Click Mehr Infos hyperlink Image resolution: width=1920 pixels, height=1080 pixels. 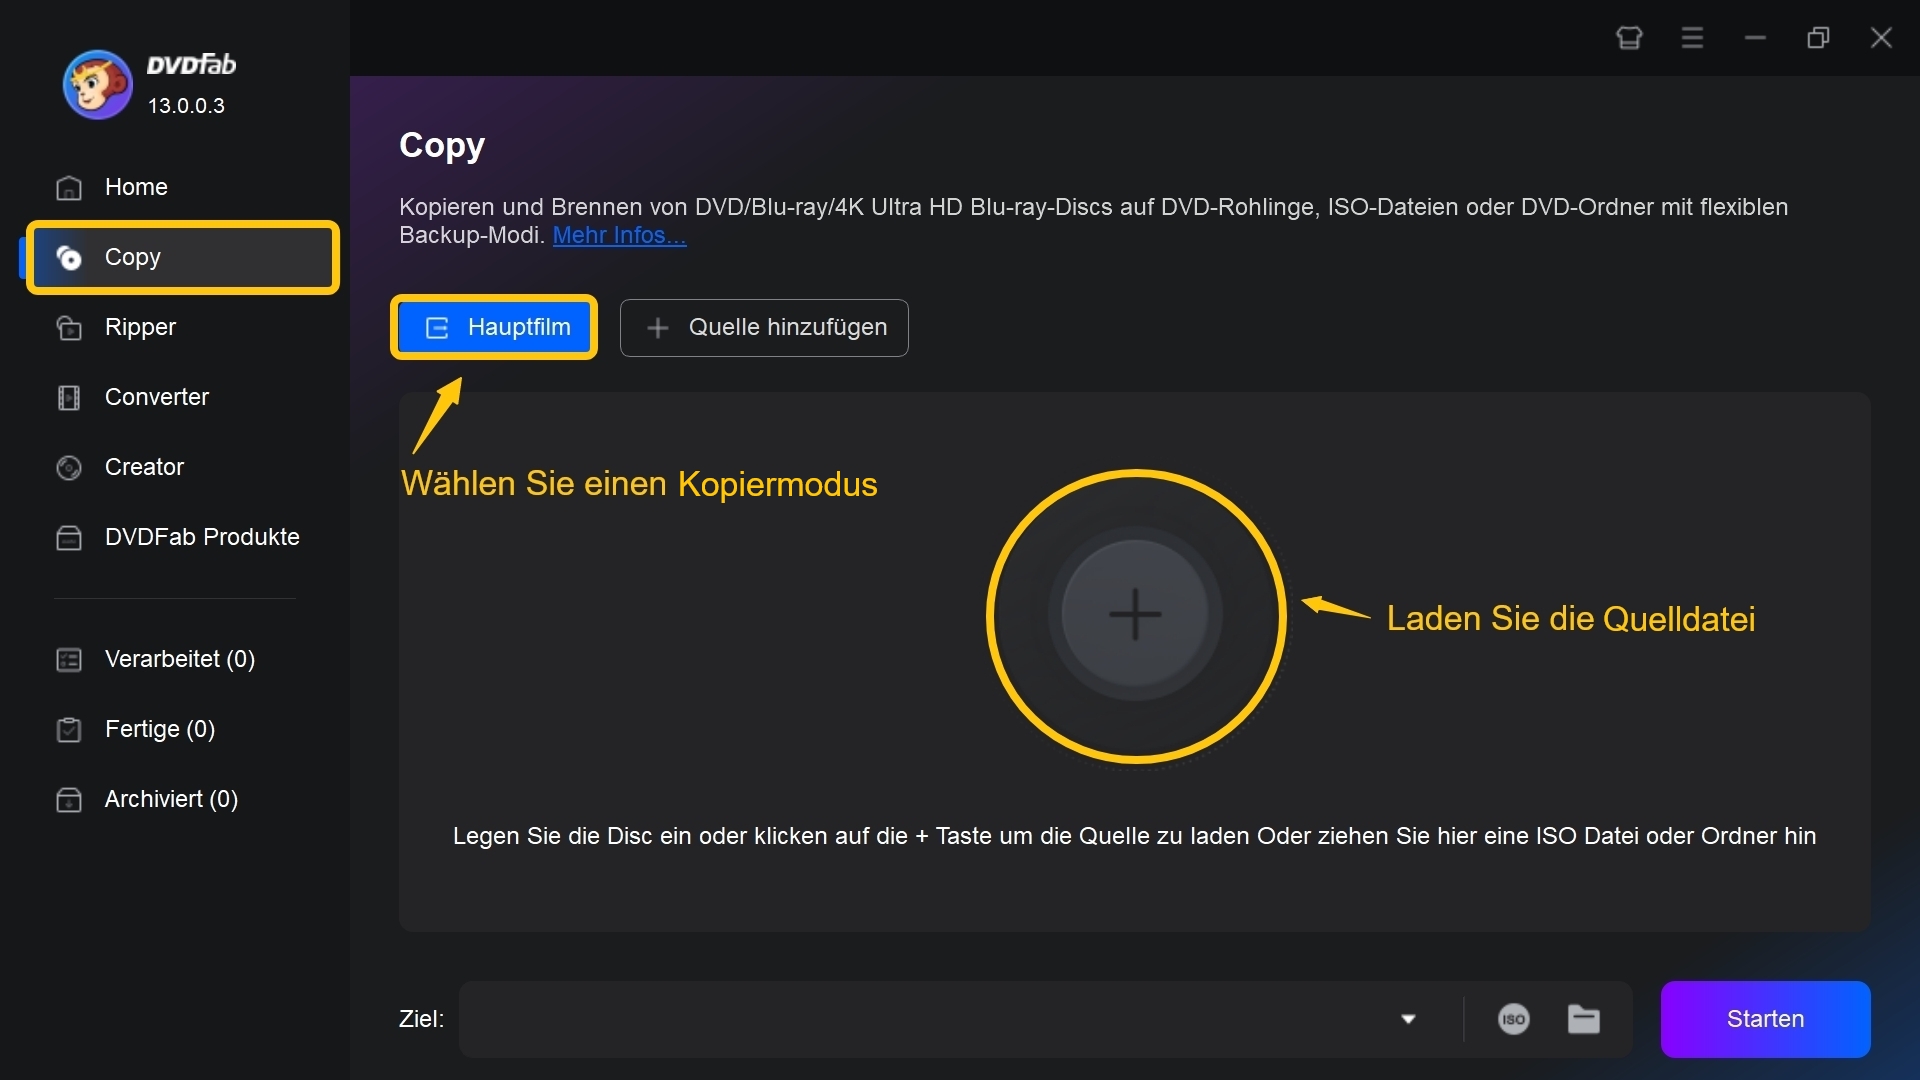pyautogui.click(x=616, y=235)
